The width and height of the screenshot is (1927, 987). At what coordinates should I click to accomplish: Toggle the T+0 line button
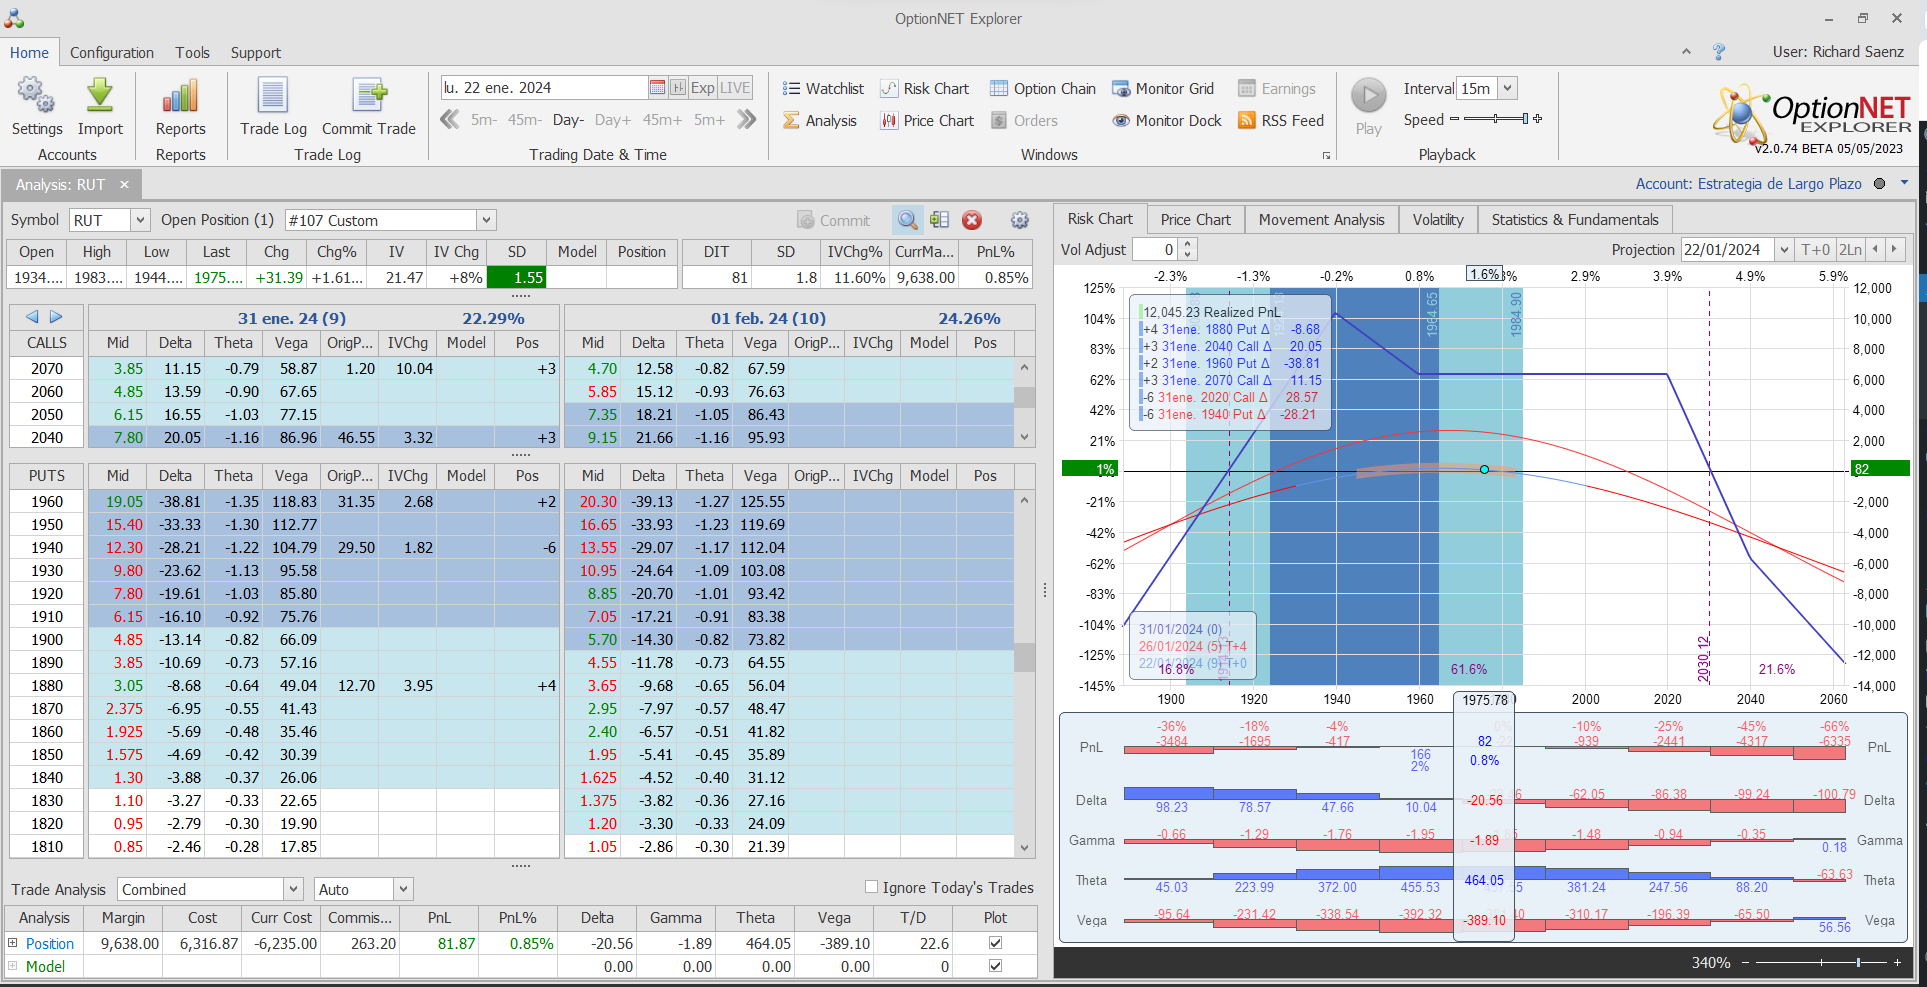[x=1815, y=250]
